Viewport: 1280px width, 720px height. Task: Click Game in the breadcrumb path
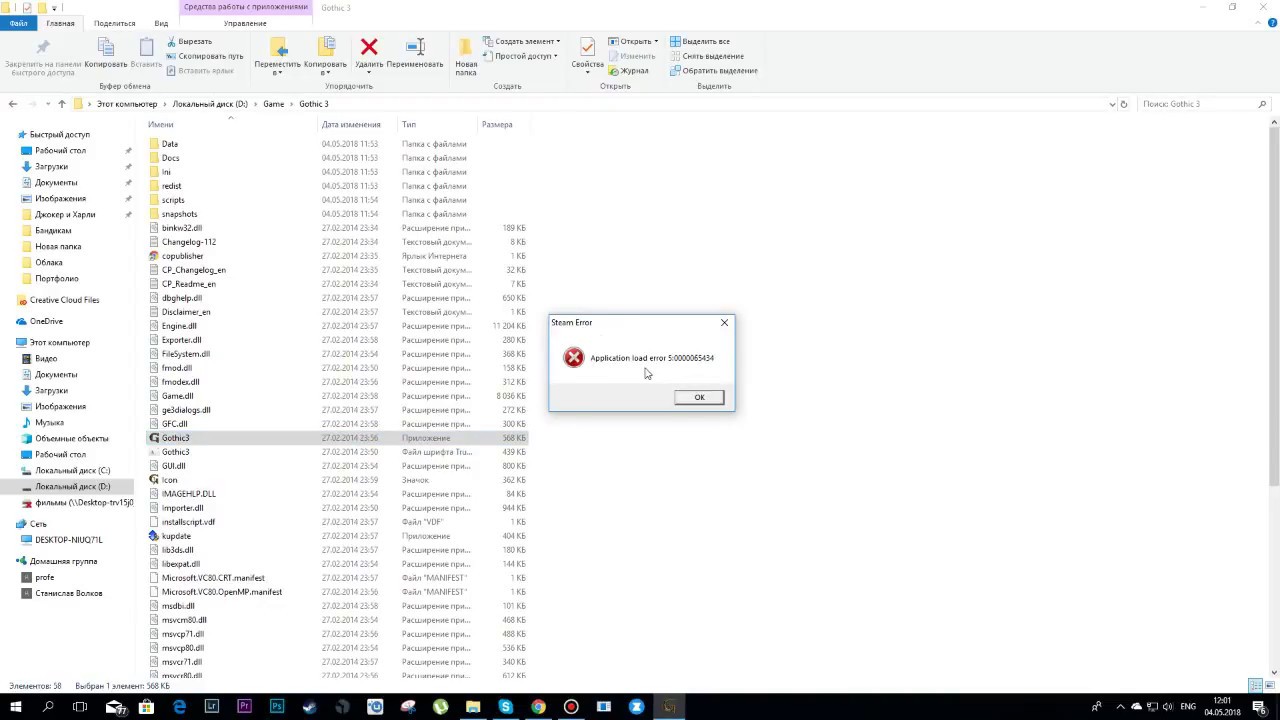tap(274, 104)
